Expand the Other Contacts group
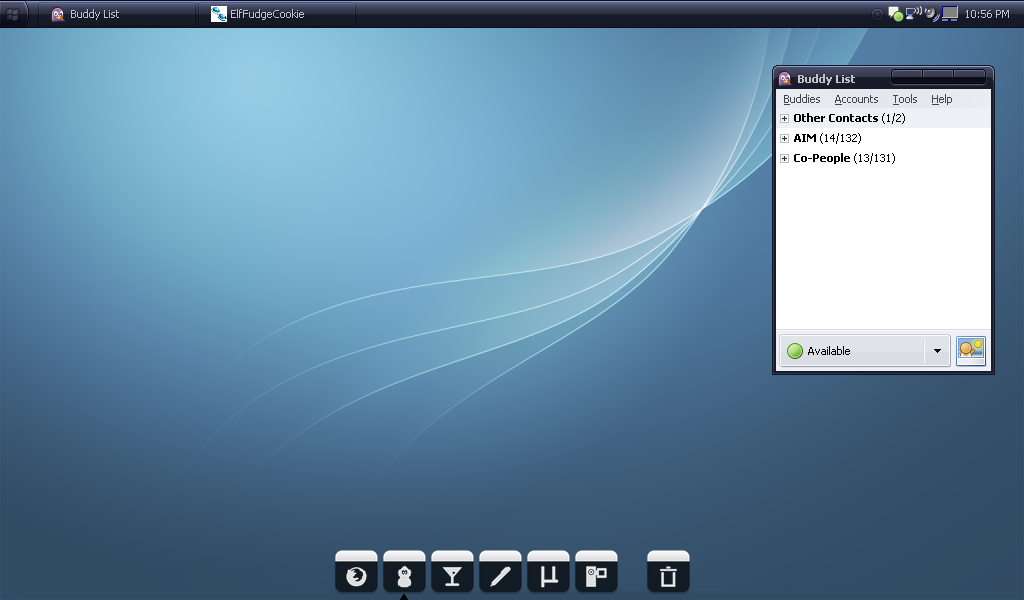The image size is (1024, 600). [785, 118]
